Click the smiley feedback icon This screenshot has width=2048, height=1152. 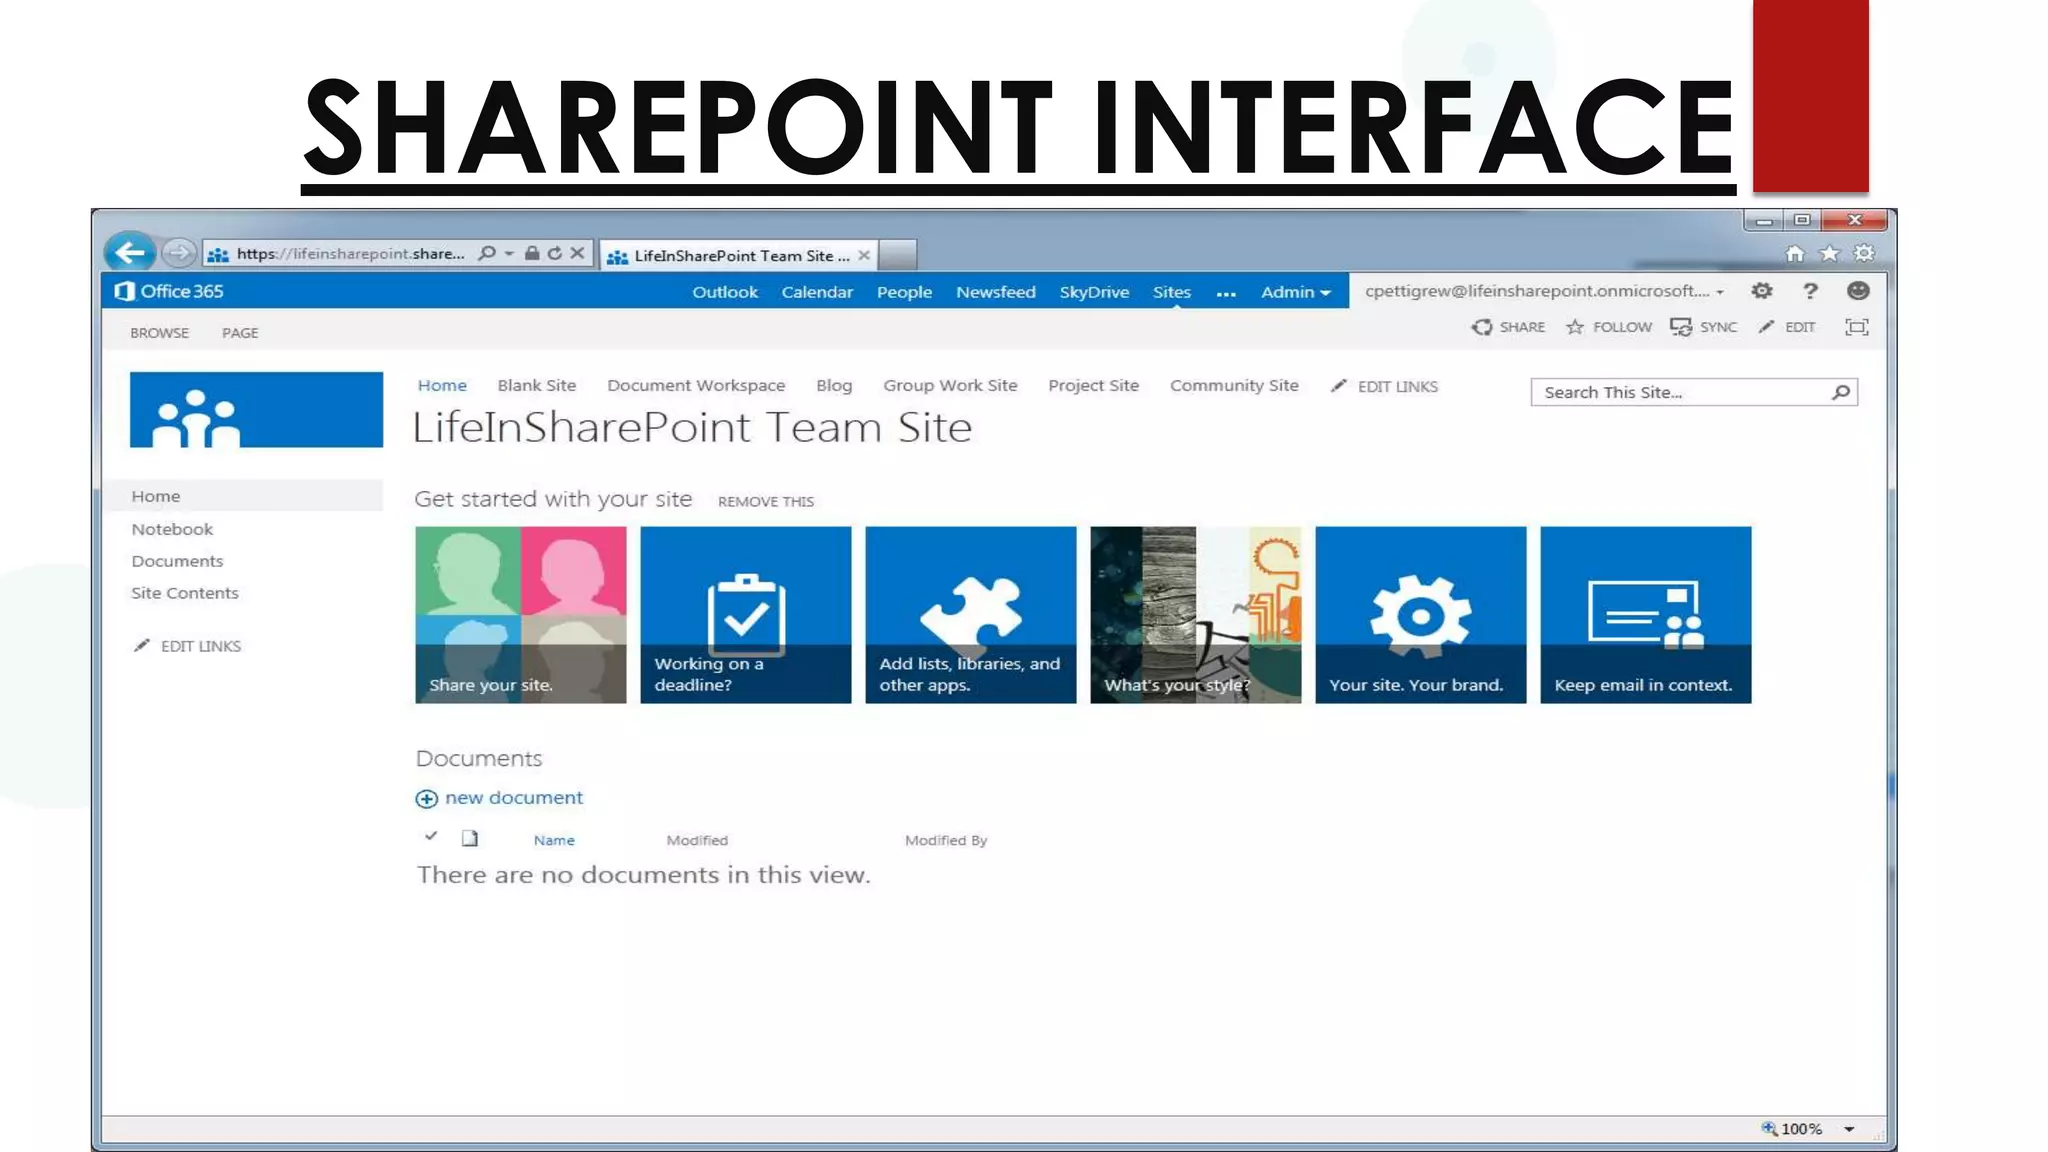1858,291
